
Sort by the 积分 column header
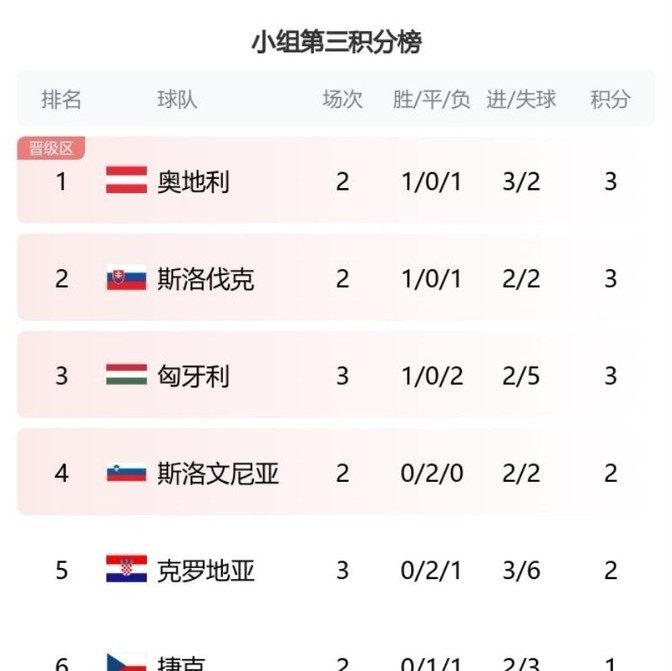pyautogui.click(x=610, y=99)
